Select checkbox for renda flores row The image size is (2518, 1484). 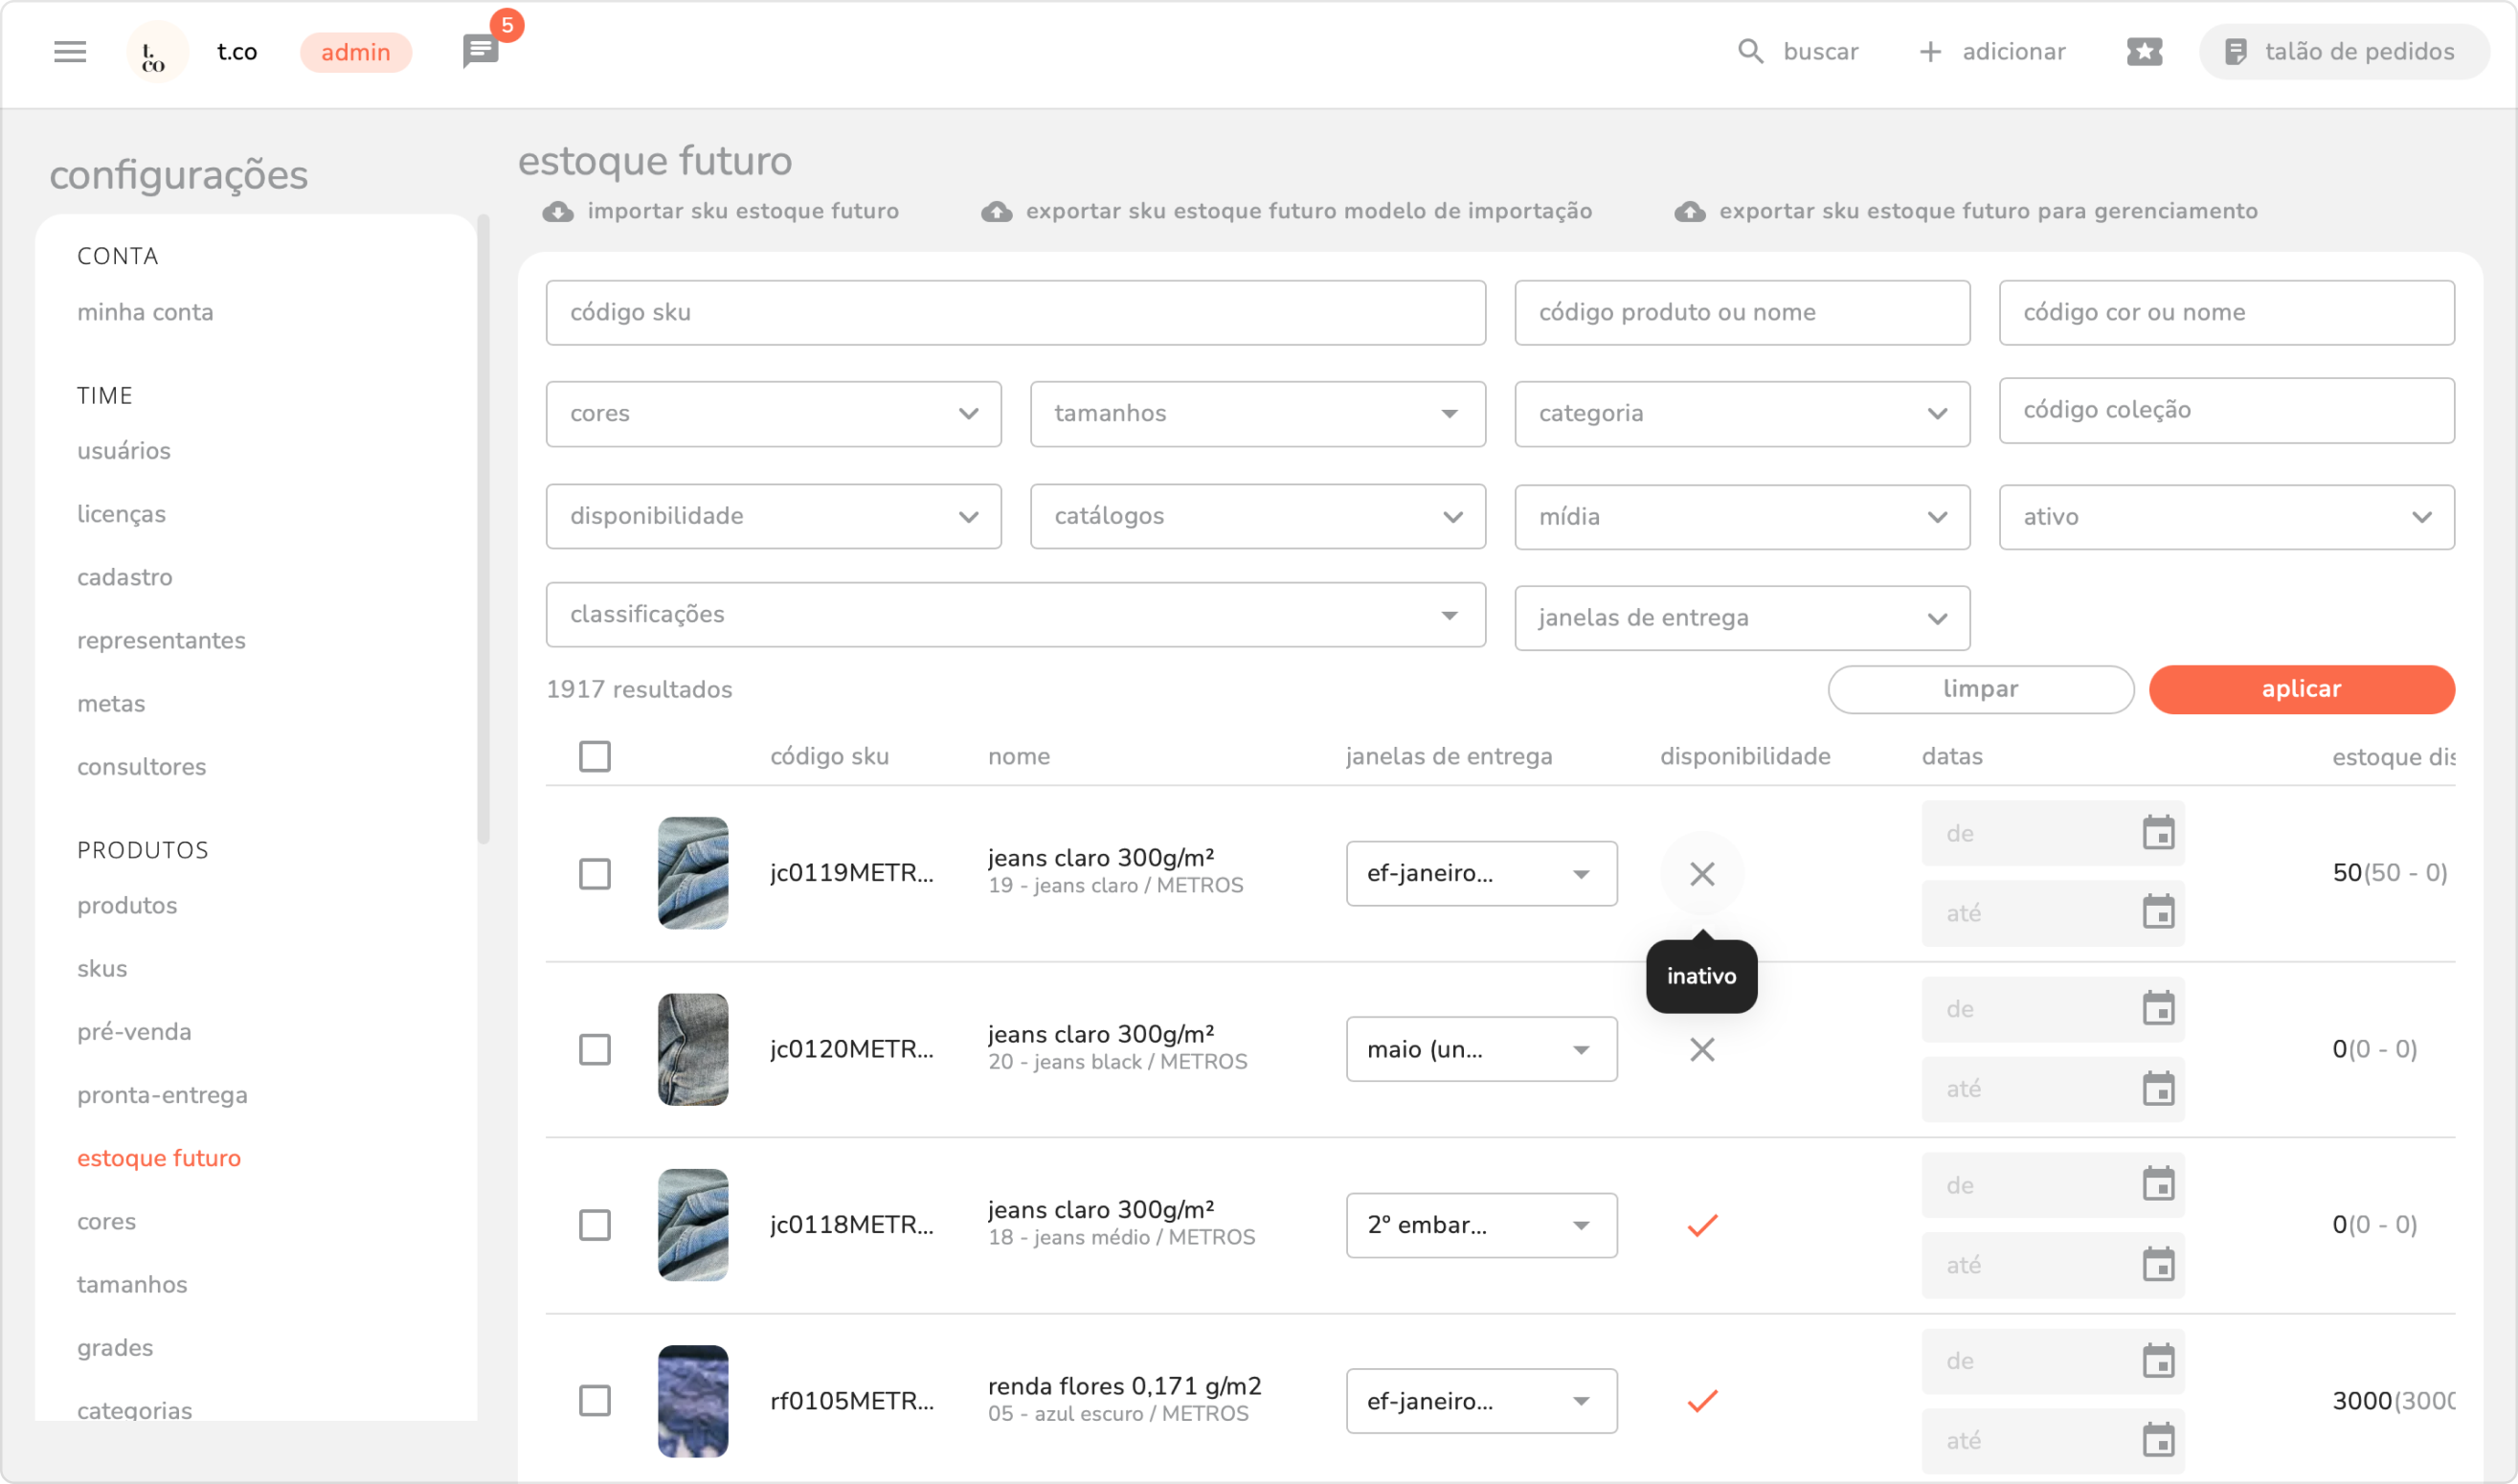point(595,1401)
